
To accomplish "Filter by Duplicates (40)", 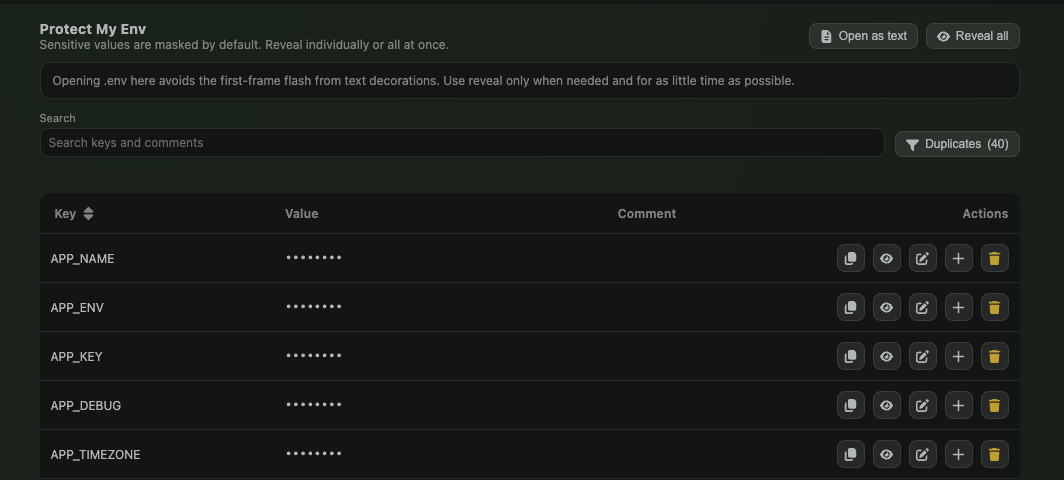I will click(957, 144).
